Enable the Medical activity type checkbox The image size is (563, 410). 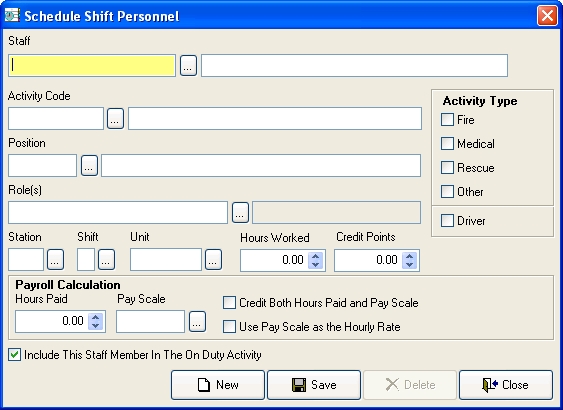tap(447, 144)
